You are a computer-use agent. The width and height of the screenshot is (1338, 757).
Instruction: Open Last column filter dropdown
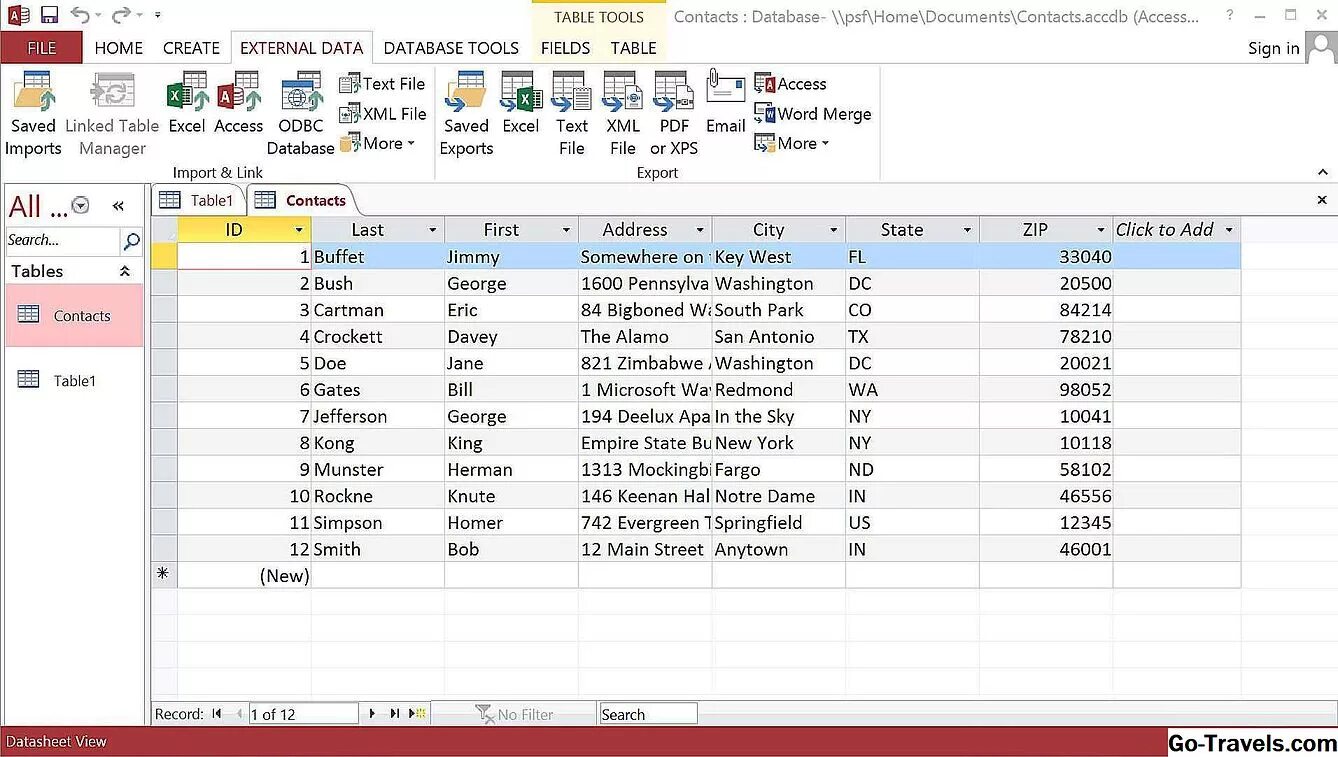click(x=432, y=230)
